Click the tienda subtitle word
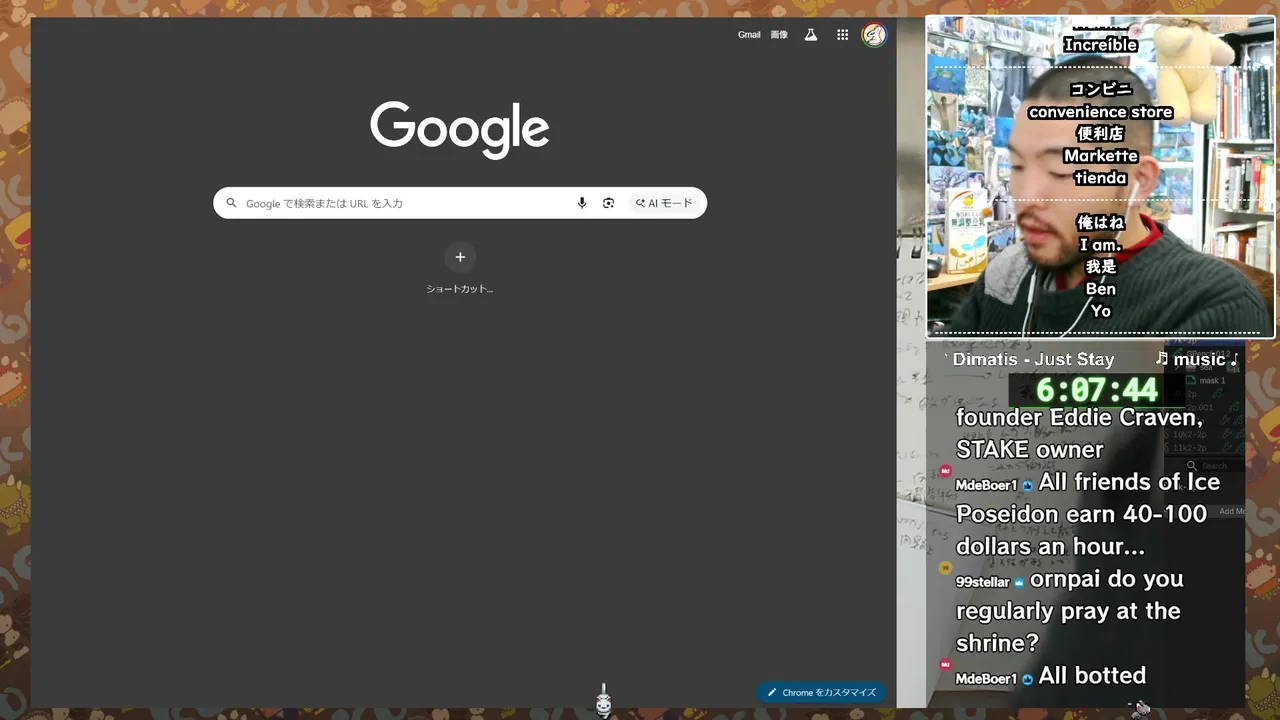Viewport: 1280px width, 720px height. (x=1100, y=178)
